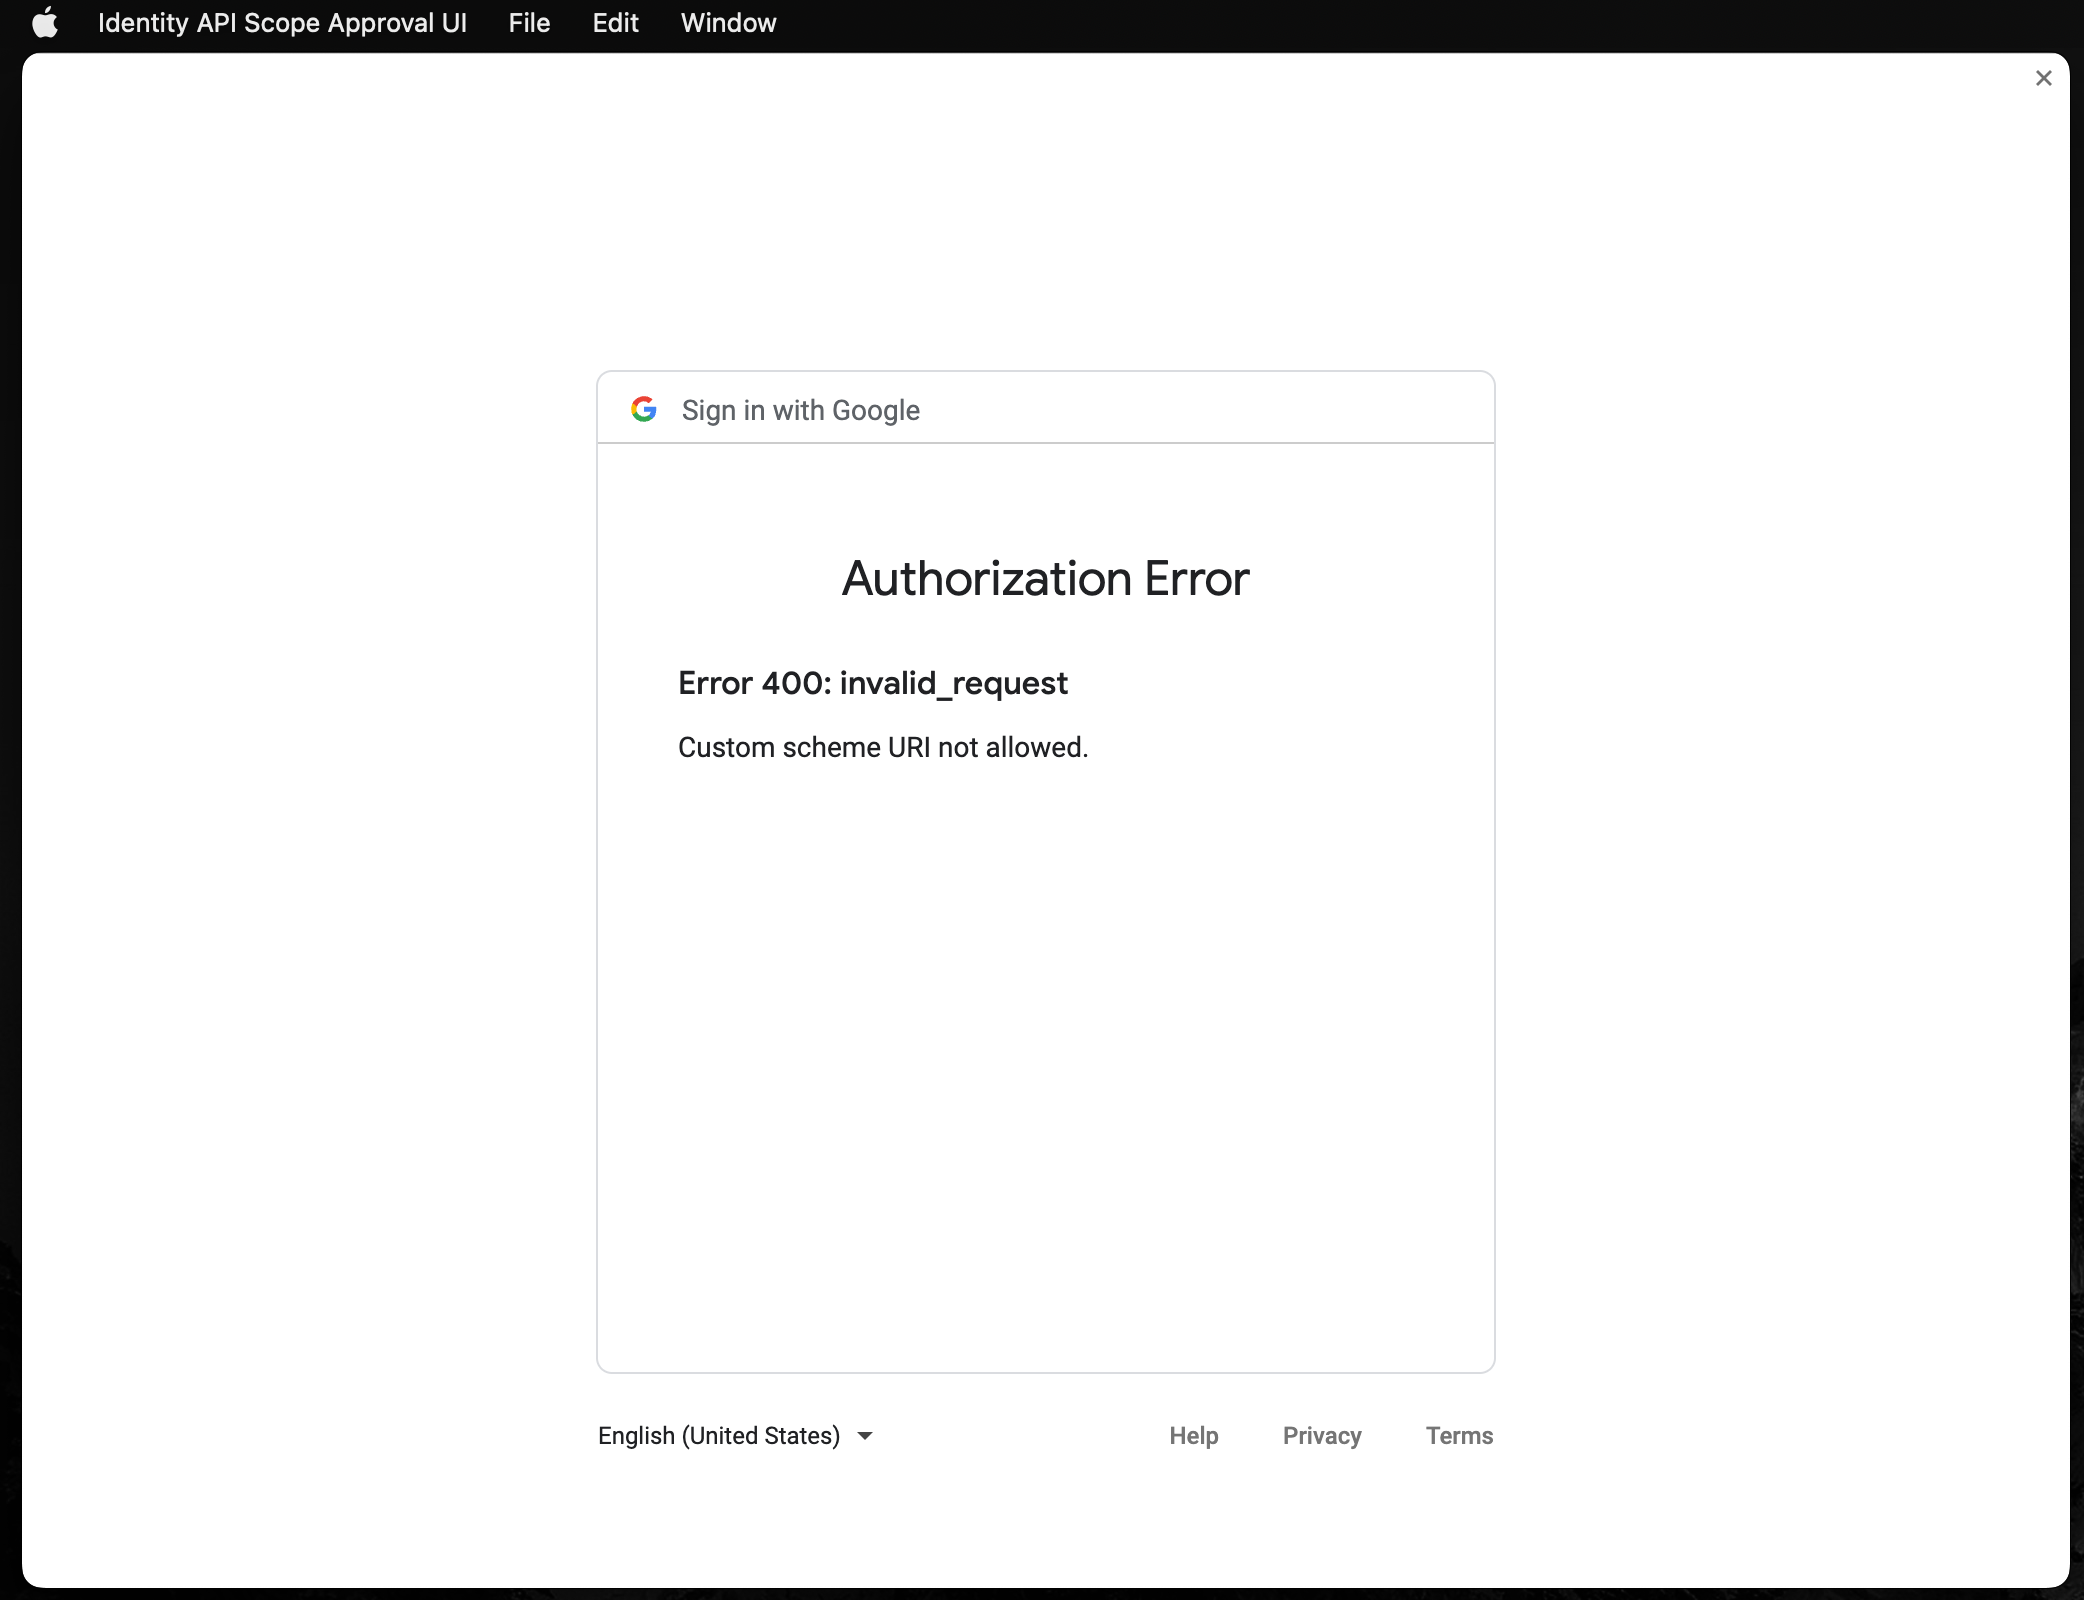Open the Help link
The height and width of the screenshot is (1600, 2084).
click(x=1195, y=1435)
